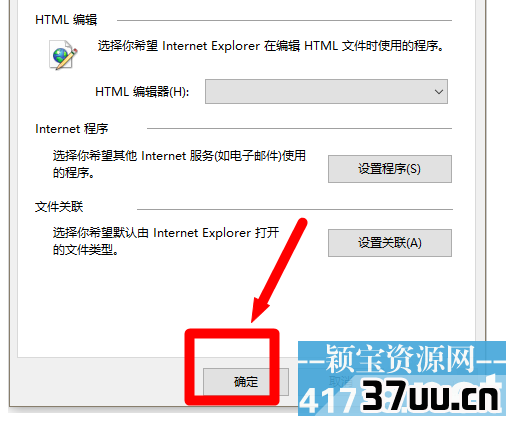
Task: Select the Internet 程序 section heading
Action: coord(72,129)
